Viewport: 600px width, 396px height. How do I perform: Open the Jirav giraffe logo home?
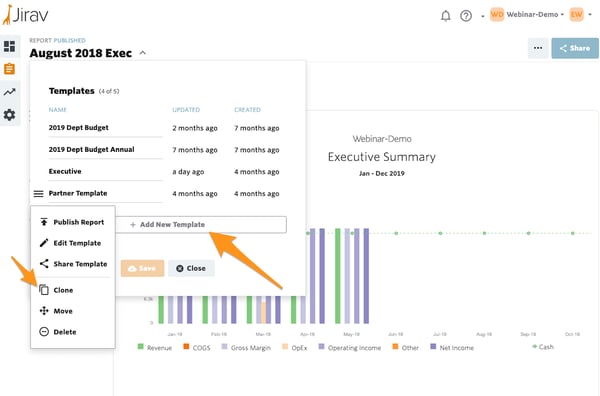pyautogui.click(x=26, y=15)
